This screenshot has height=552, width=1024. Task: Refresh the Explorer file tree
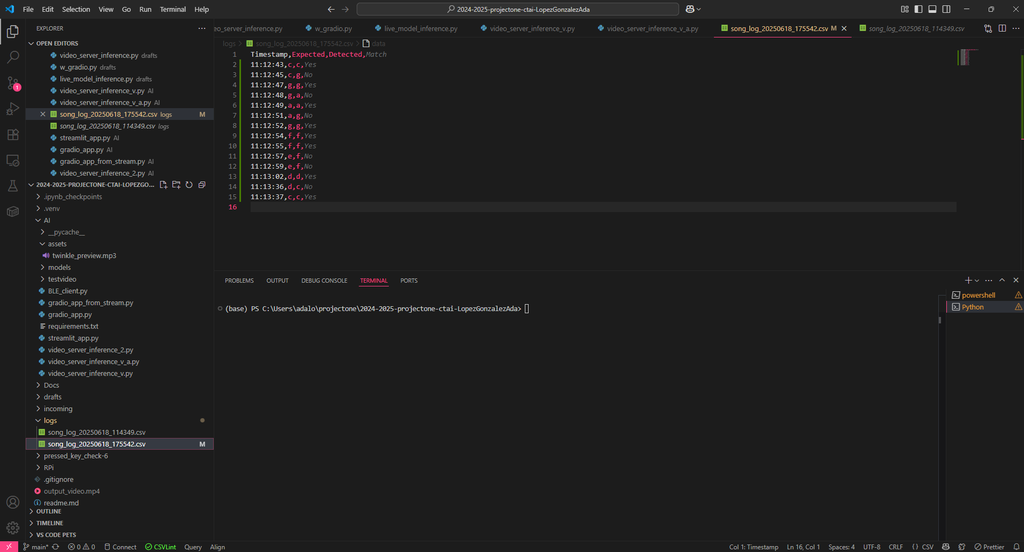pyautogui.click(x=189, y=185)
